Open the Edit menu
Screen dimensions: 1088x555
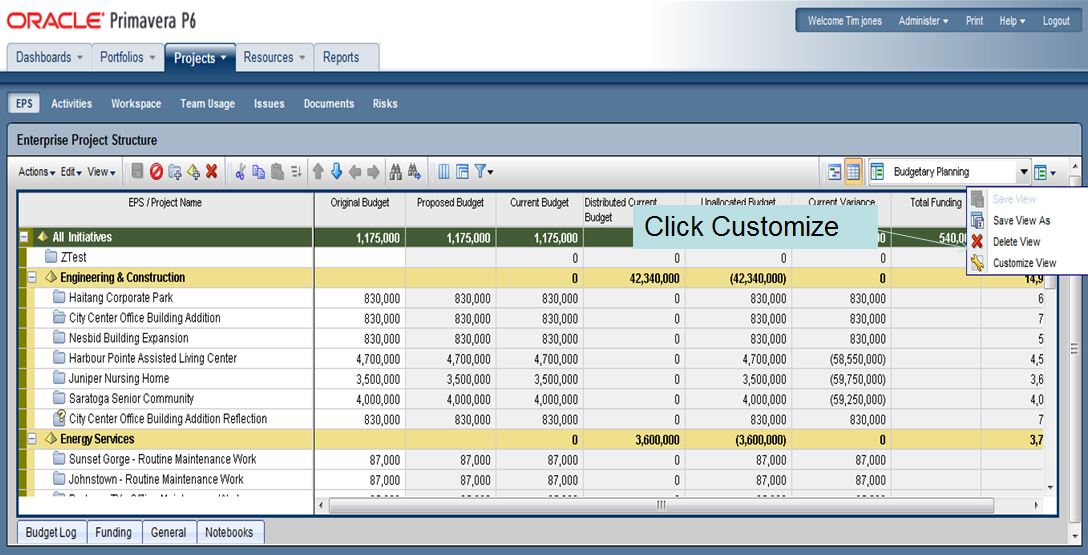click(x=71, y=172)
